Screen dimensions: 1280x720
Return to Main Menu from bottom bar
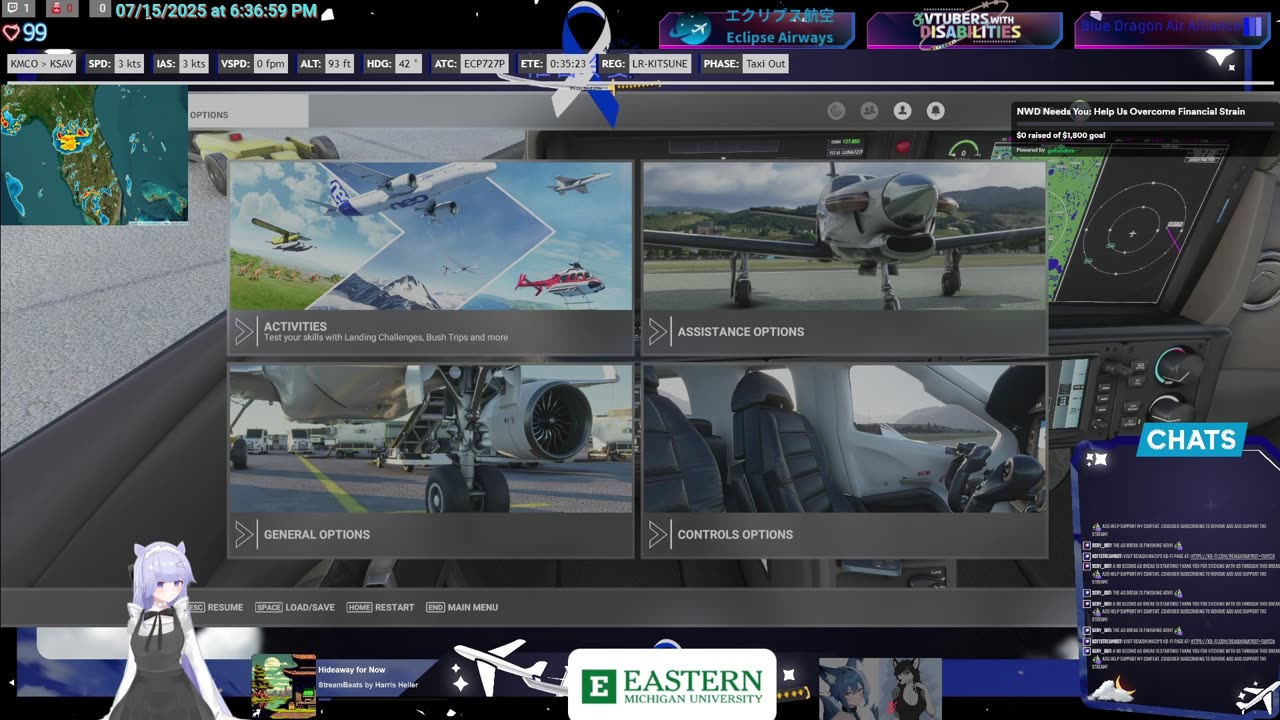[x=461, y=607]
